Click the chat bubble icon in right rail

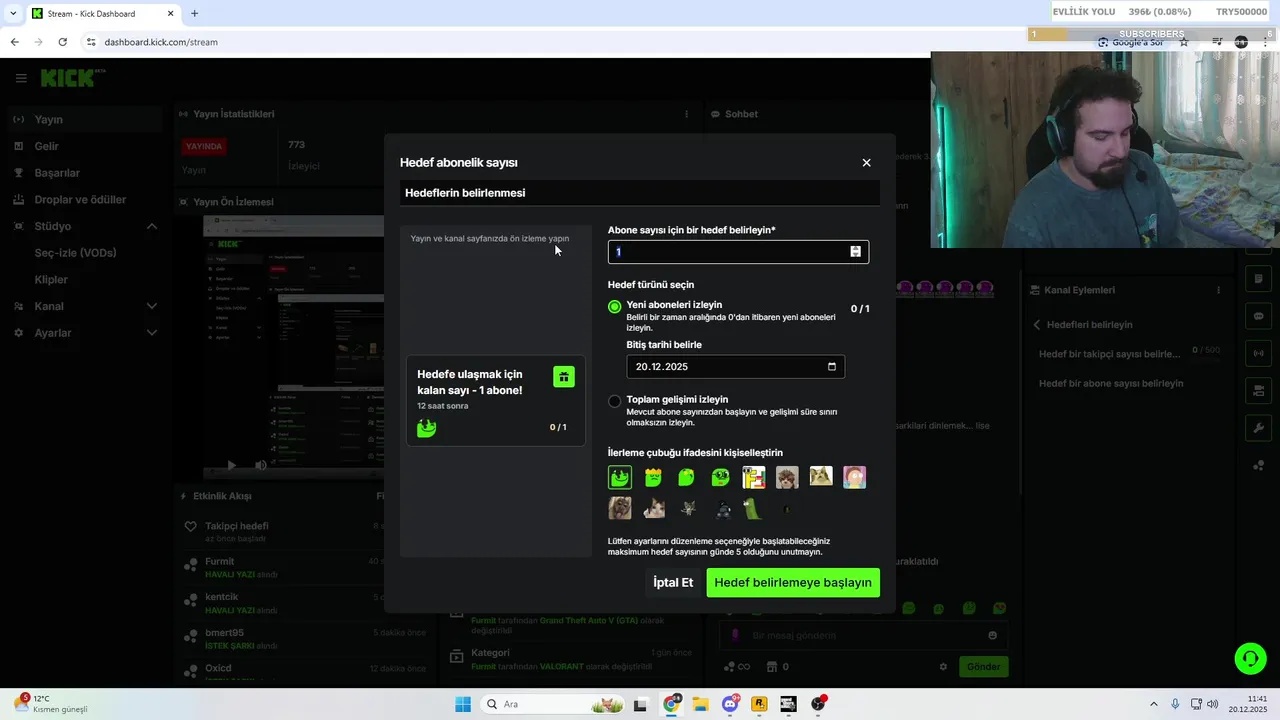point(1258,316)
